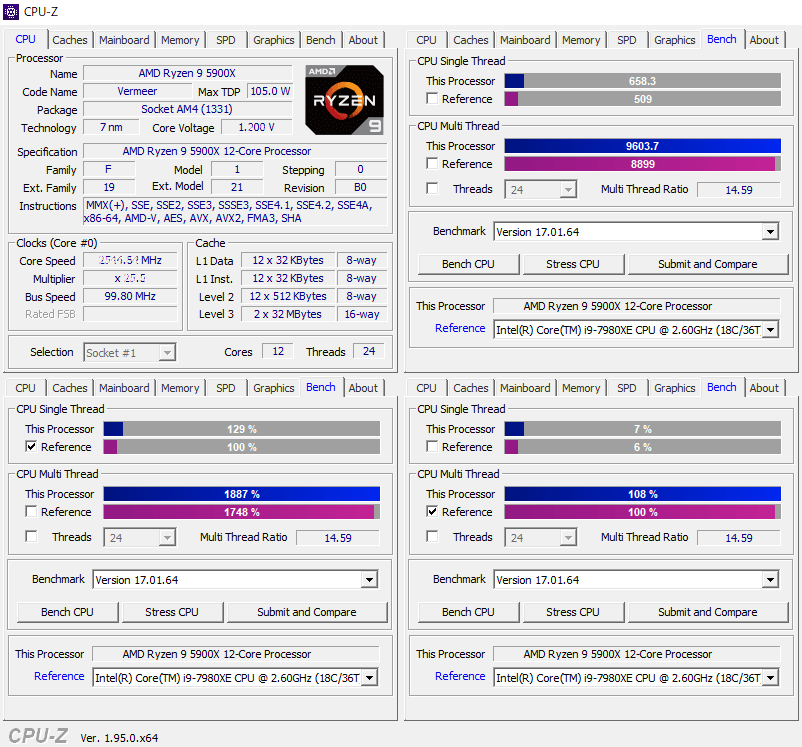
Task: Open About tab in the processor details panel
Action: click(363, 40)
